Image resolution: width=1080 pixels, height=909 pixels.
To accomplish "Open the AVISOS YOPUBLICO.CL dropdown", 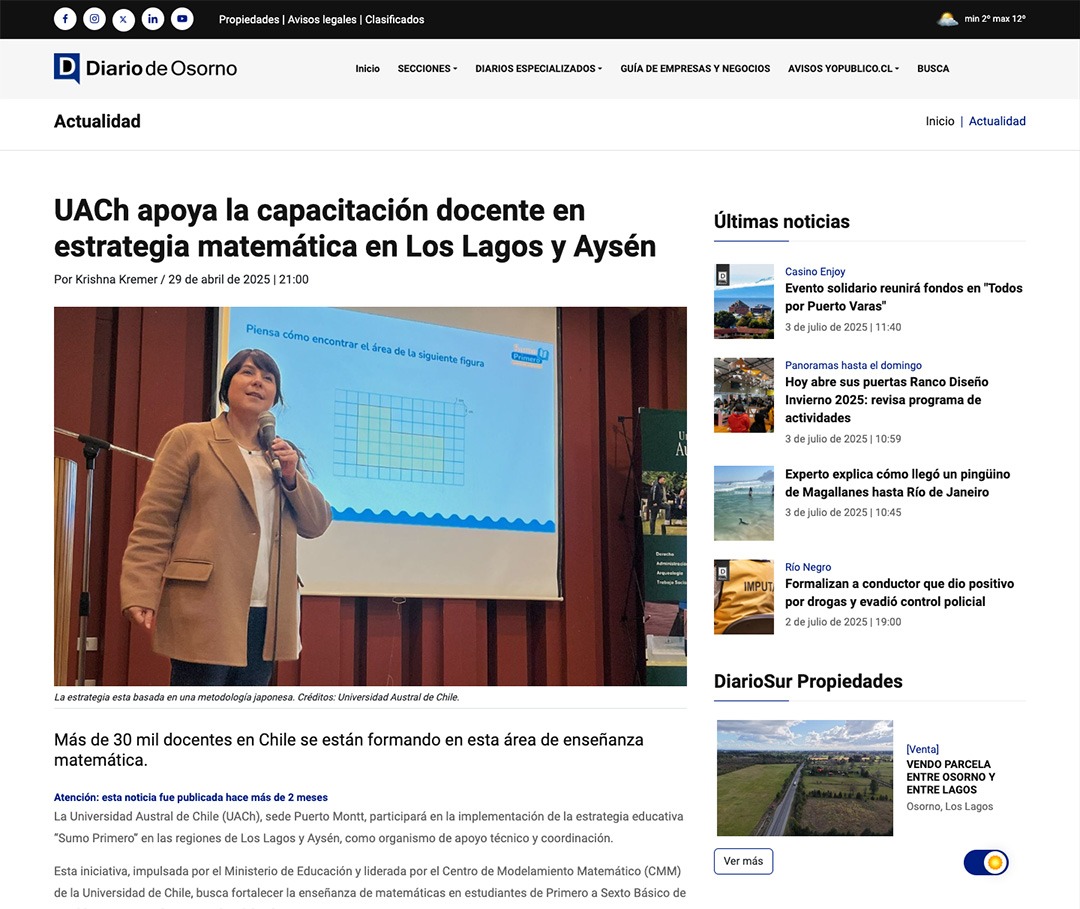I will pos(843,69).
